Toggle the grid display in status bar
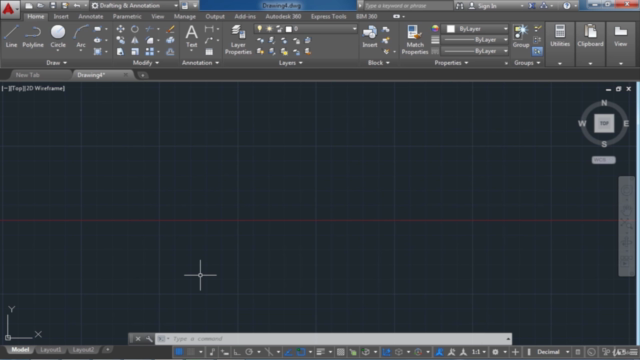This screenshot has height=360, width=640. tap(179, 352)
